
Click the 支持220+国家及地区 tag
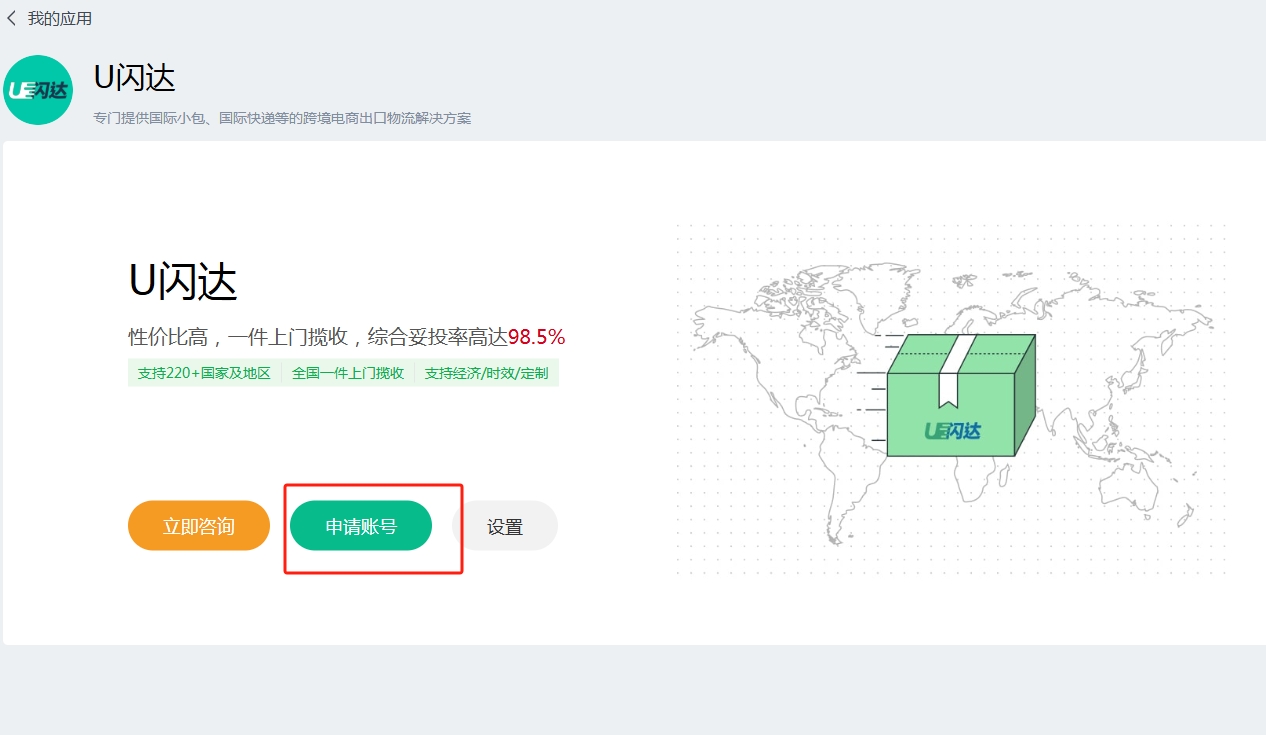tap(204, 373)
